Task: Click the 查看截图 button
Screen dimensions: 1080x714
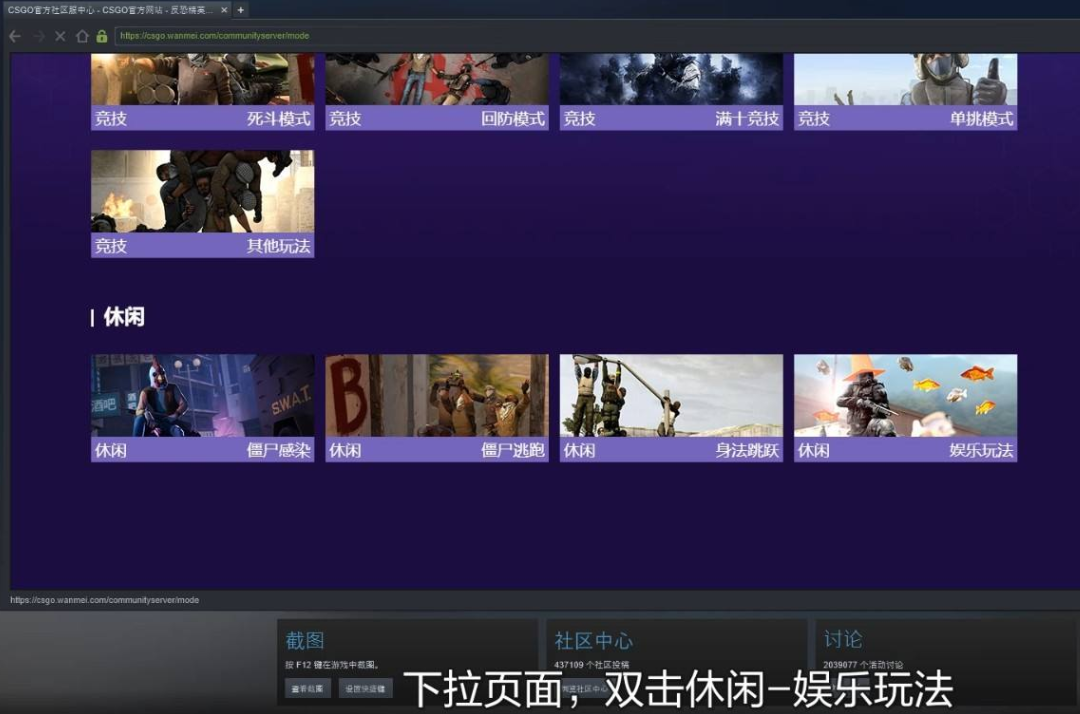Action: (x=308, y=689)
